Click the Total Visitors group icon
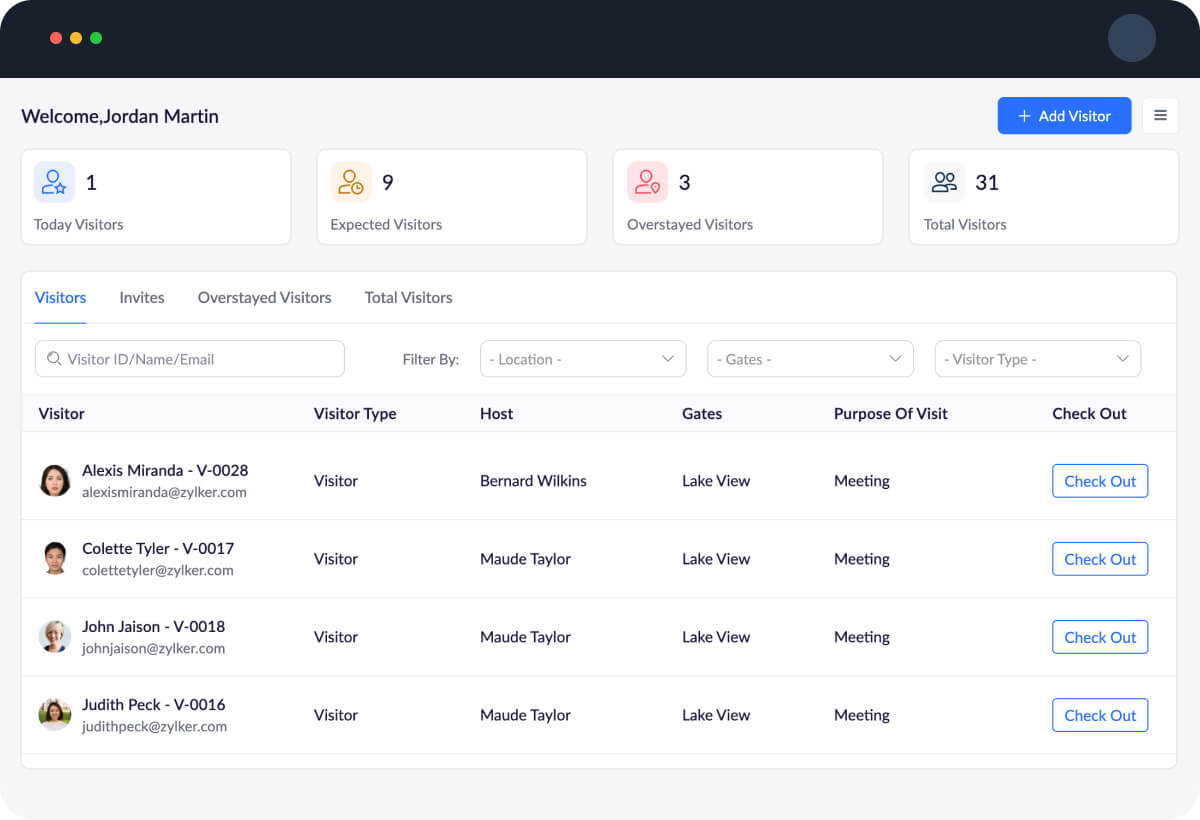 tap(944, 182)
